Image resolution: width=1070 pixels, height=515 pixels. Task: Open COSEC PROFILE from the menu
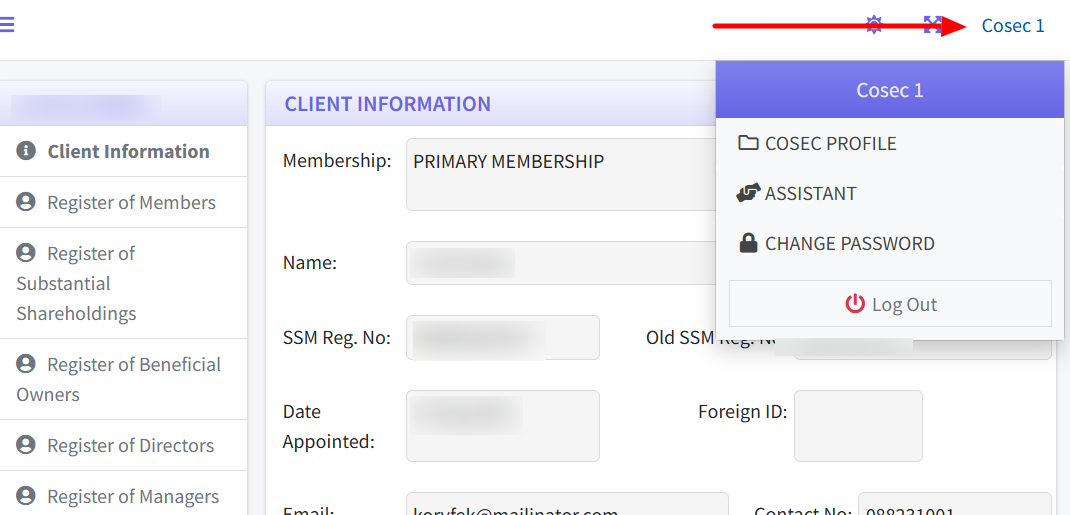point(830,144)
